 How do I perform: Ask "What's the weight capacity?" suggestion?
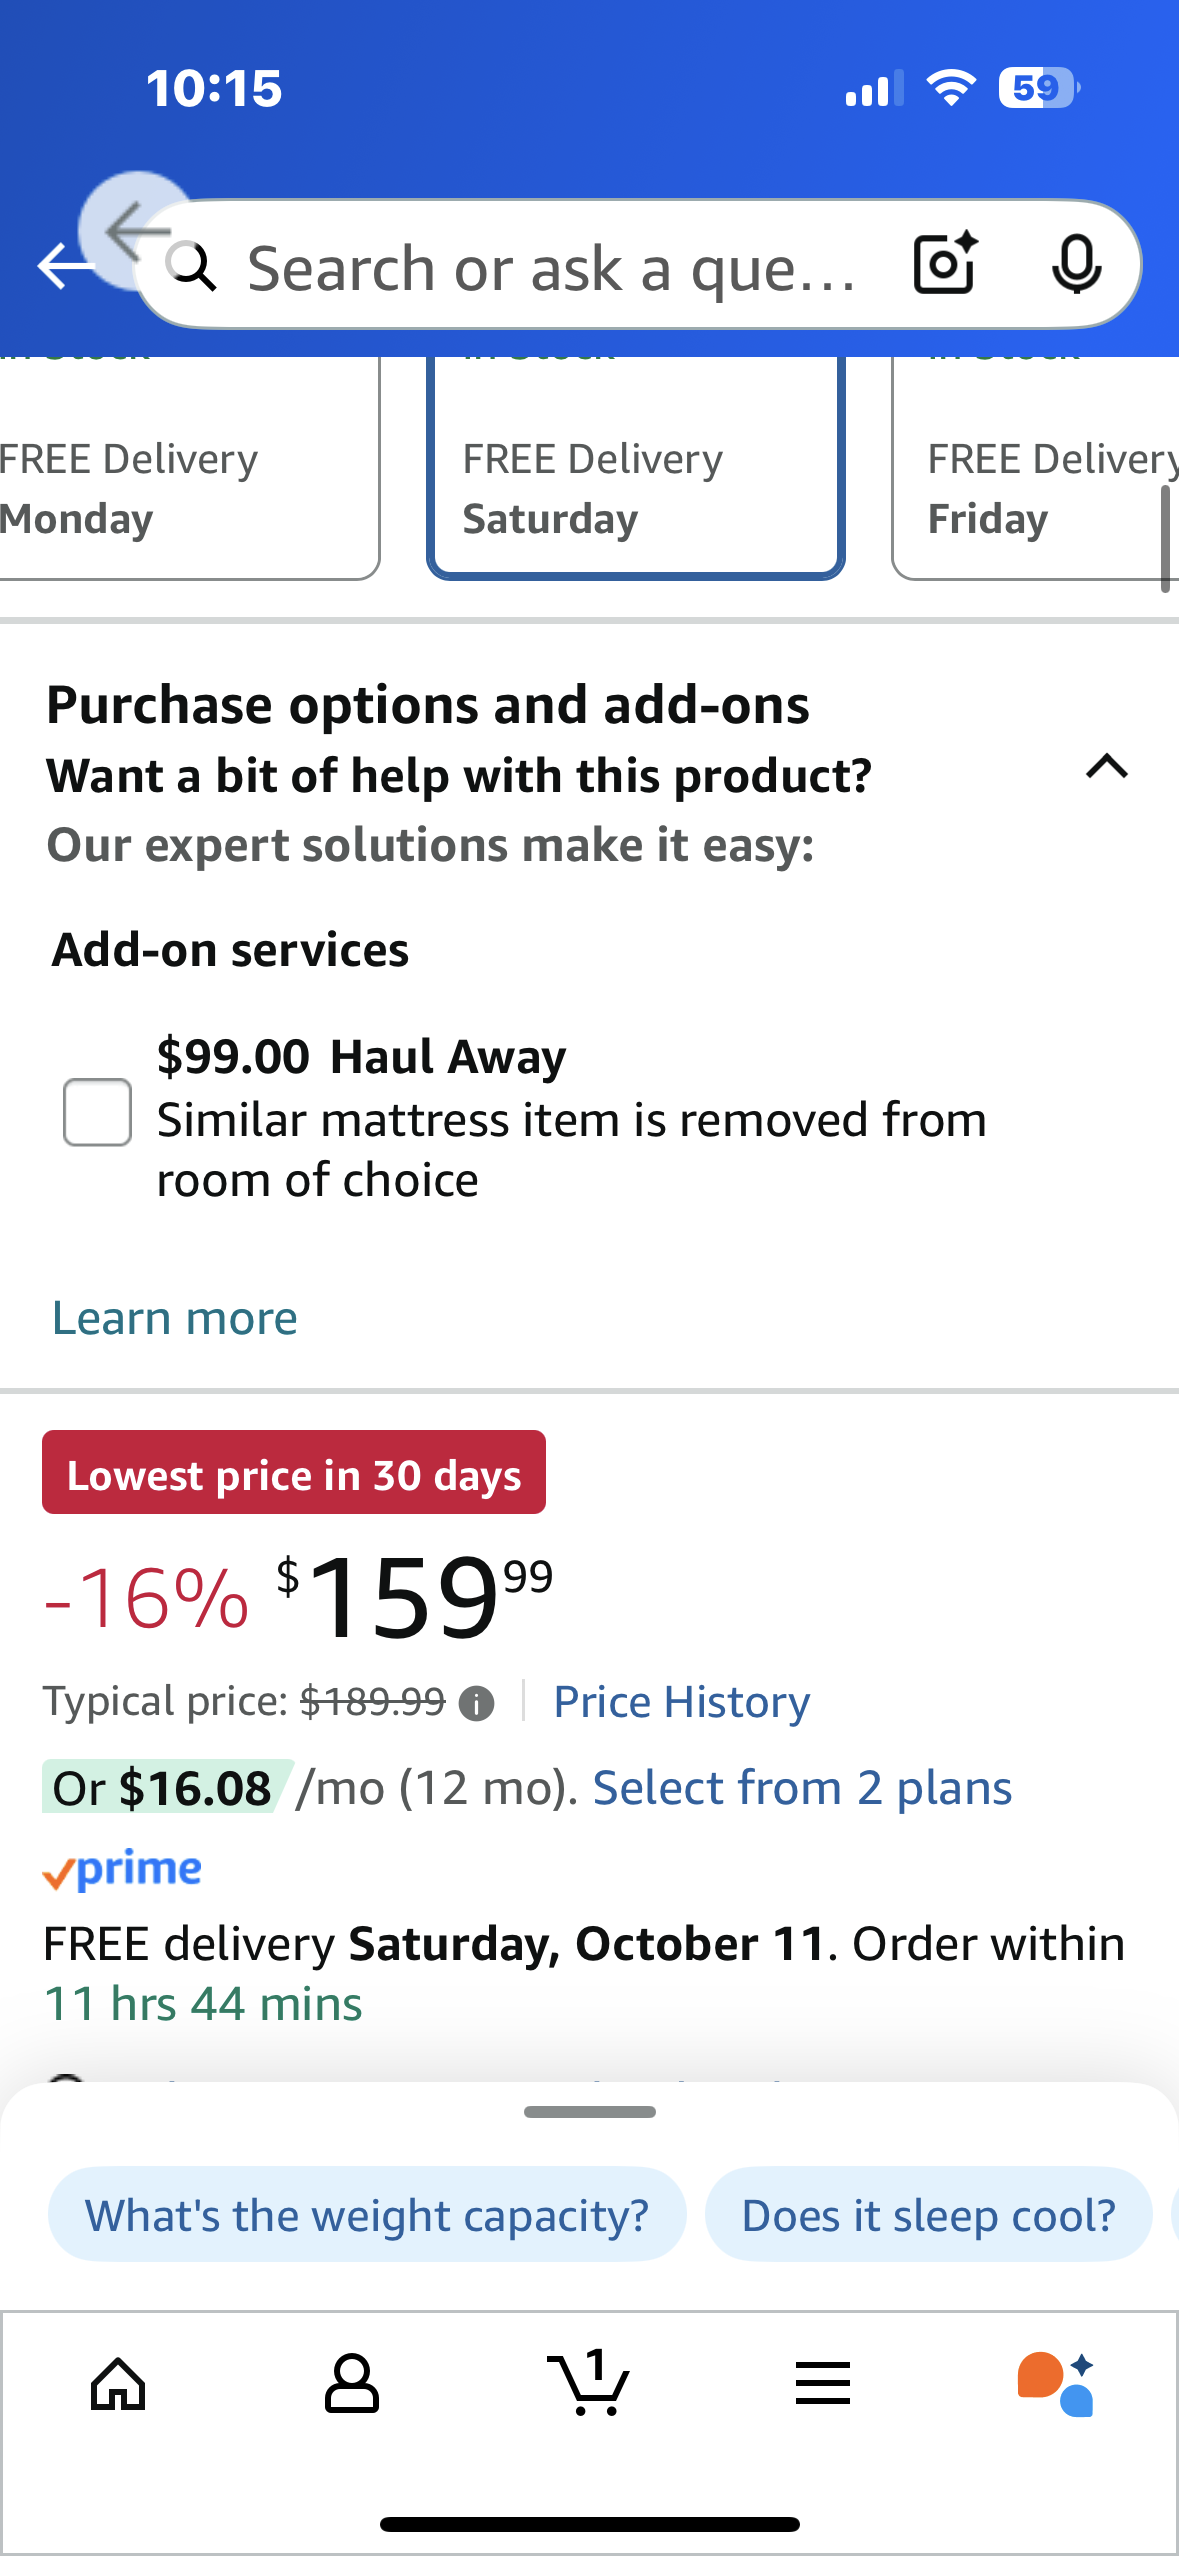click(x=367, y=2215)
